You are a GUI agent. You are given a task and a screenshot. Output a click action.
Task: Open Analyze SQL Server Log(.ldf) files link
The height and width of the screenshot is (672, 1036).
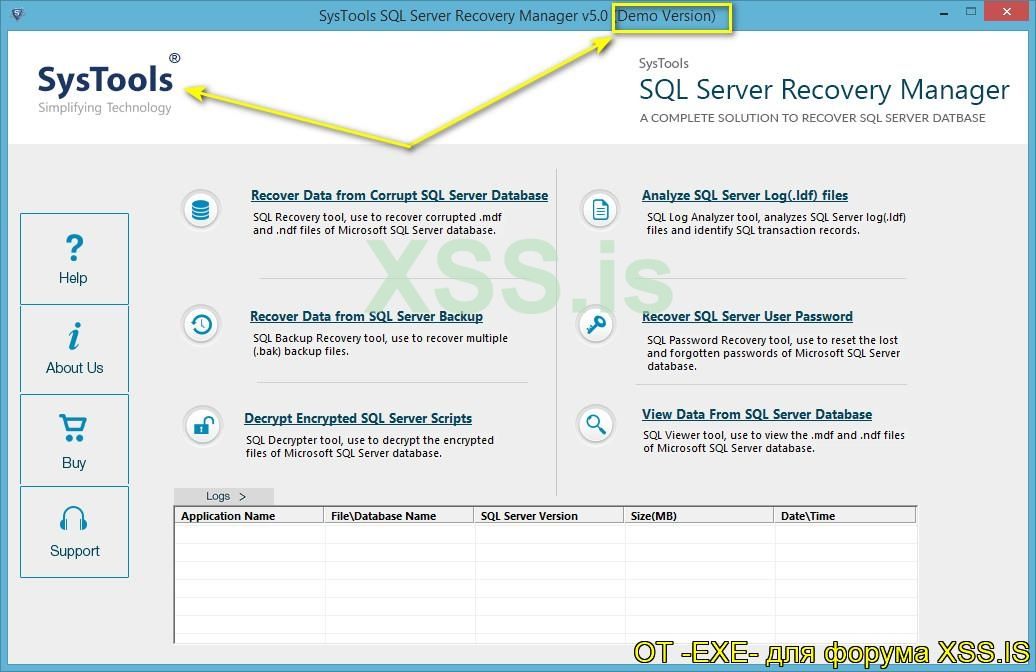[x=745, y=196]
